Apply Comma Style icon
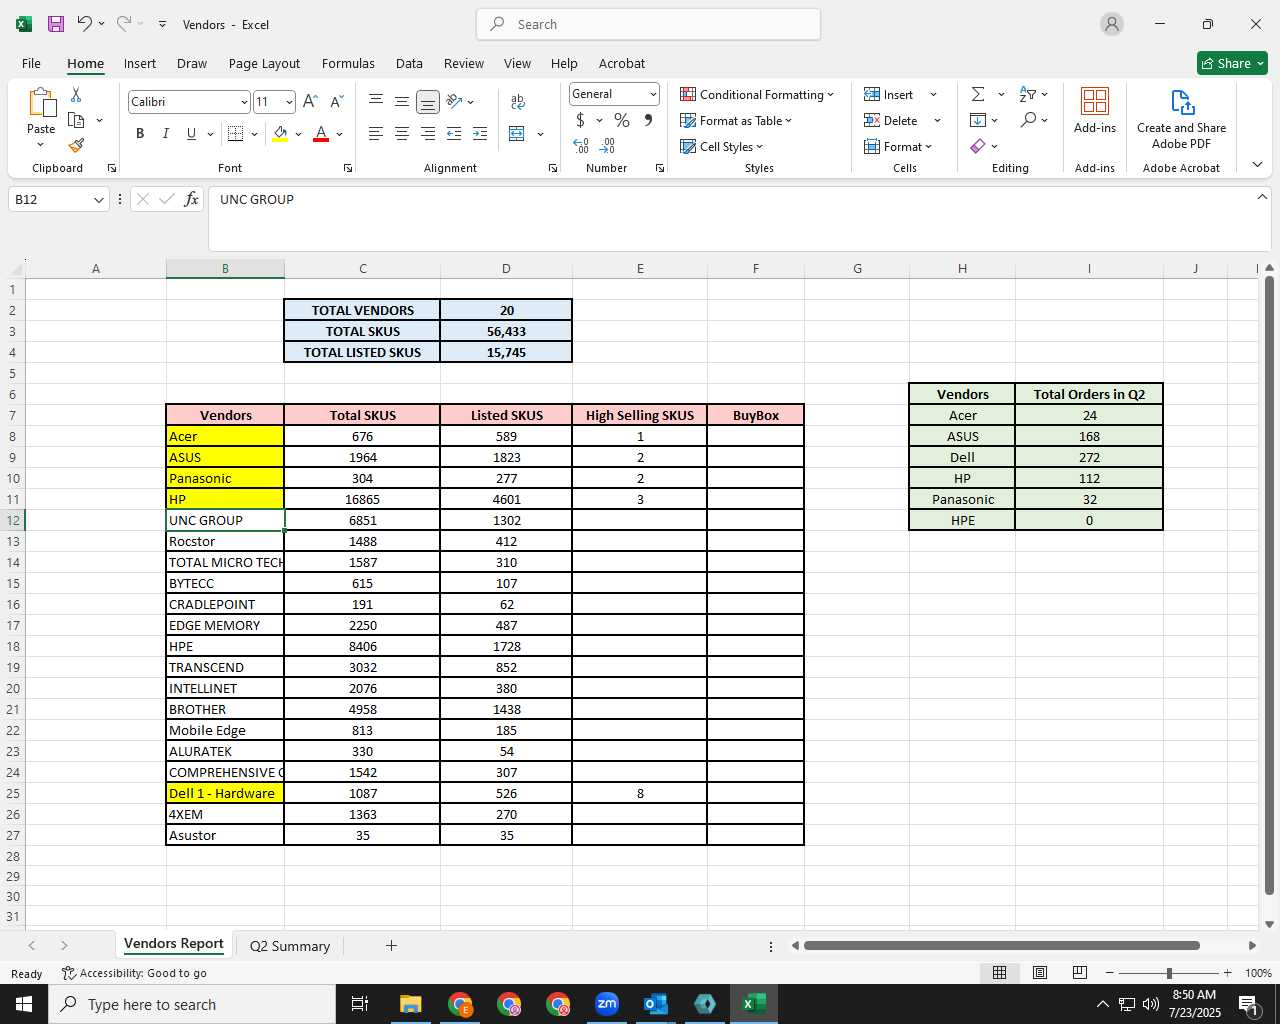 tap(648, 120)
